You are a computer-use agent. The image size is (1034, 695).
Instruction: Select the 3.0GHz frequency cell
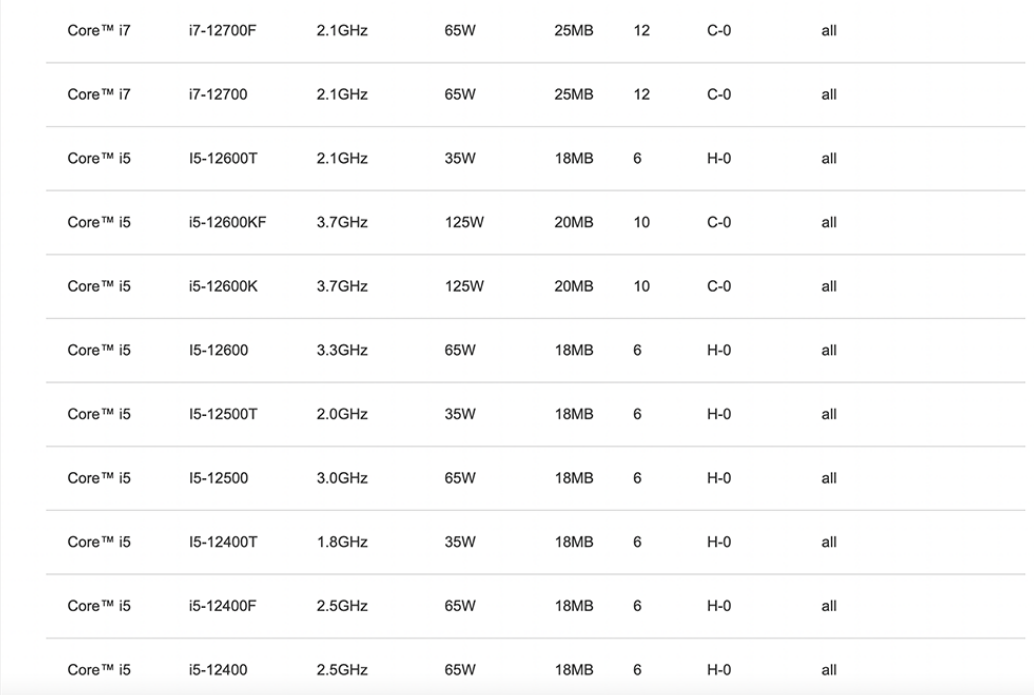(x=342, y=479)
